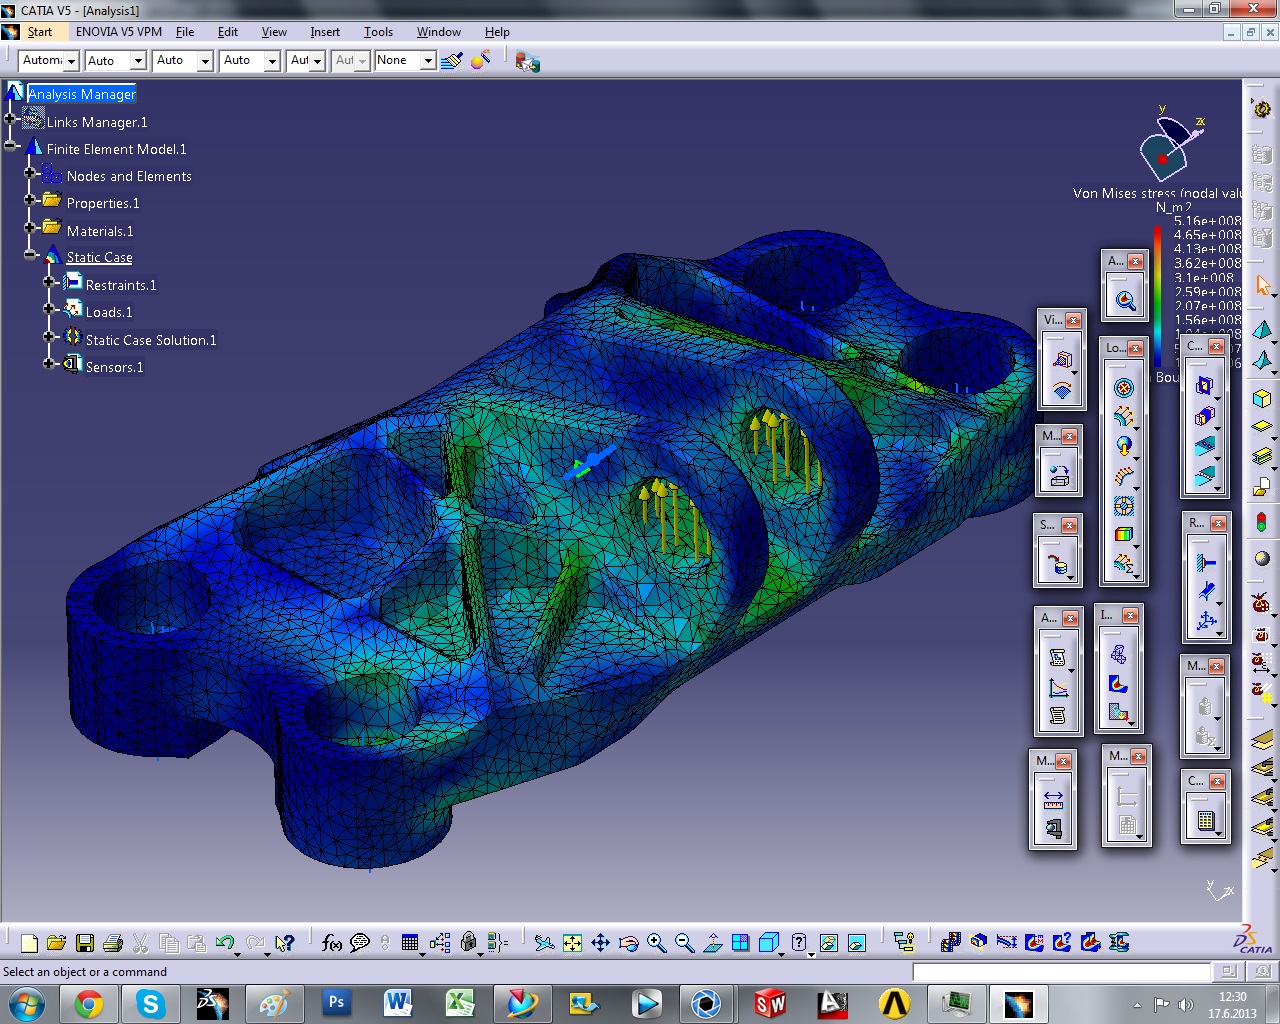The width and height of the screenshot is (1280, 1024).
Task: Click the User-defined Restraint icon
Action: pos(1206,621)
